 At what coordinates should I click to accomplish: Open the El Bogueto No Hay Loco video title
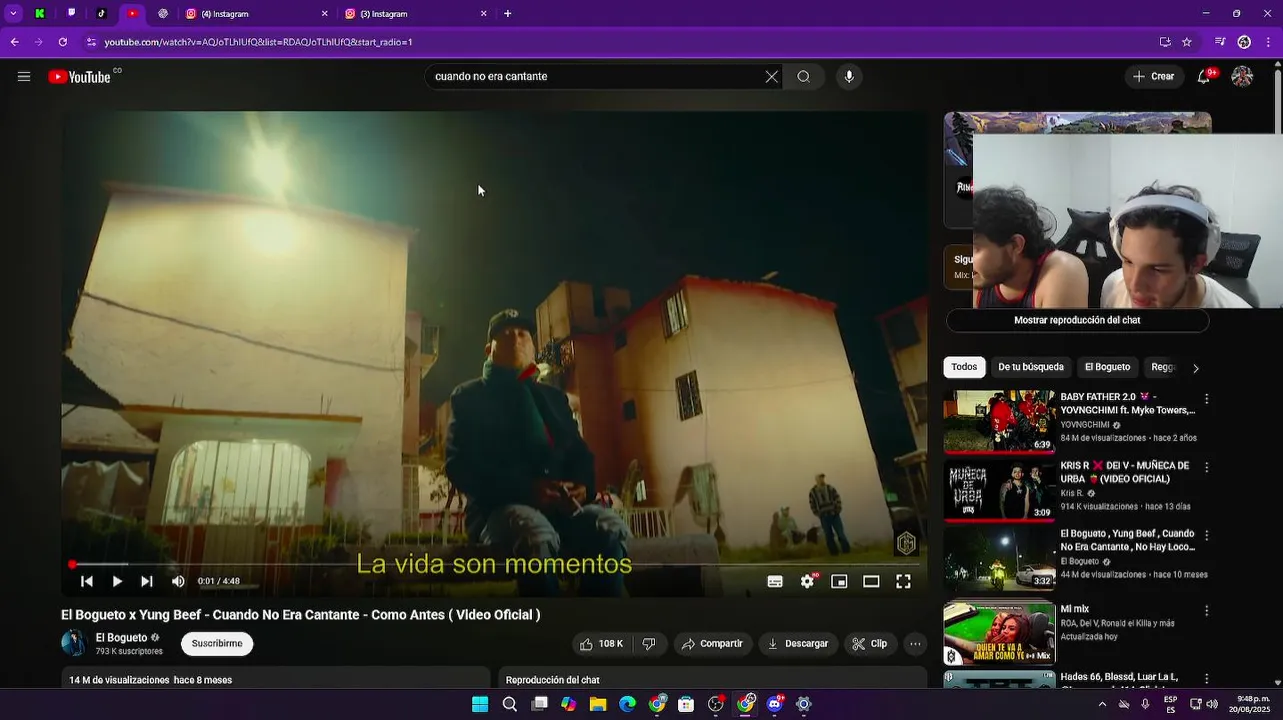1127,540
